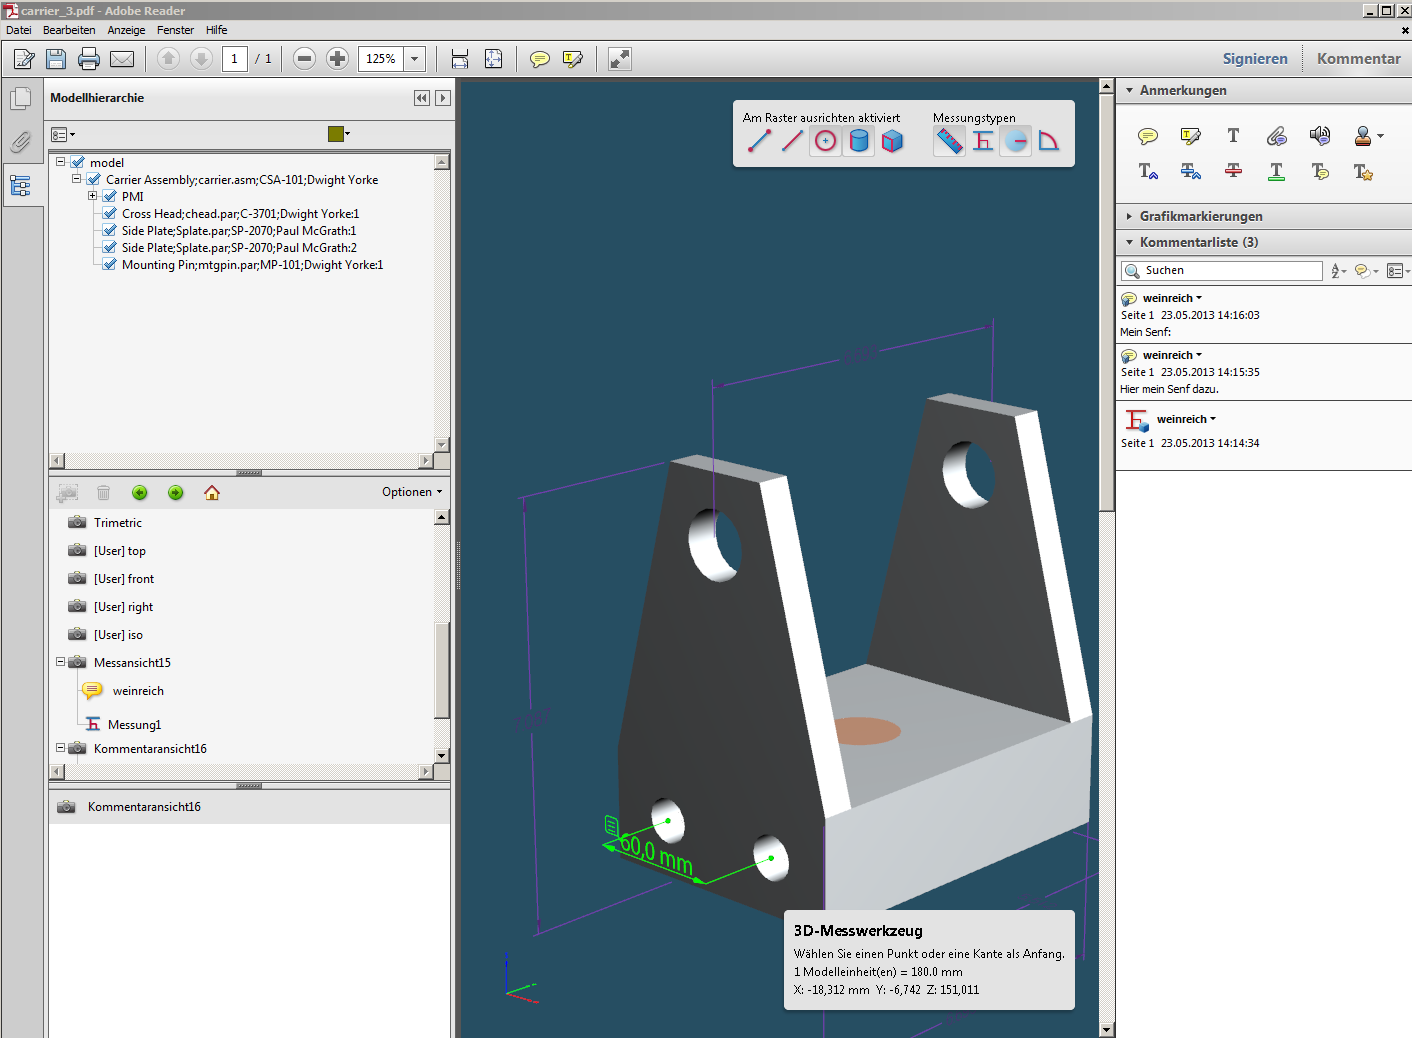Image resolution: width=1412 pixels, height=1038 pixels.
Task: Open the Datei menu
Action: [18, 30]
